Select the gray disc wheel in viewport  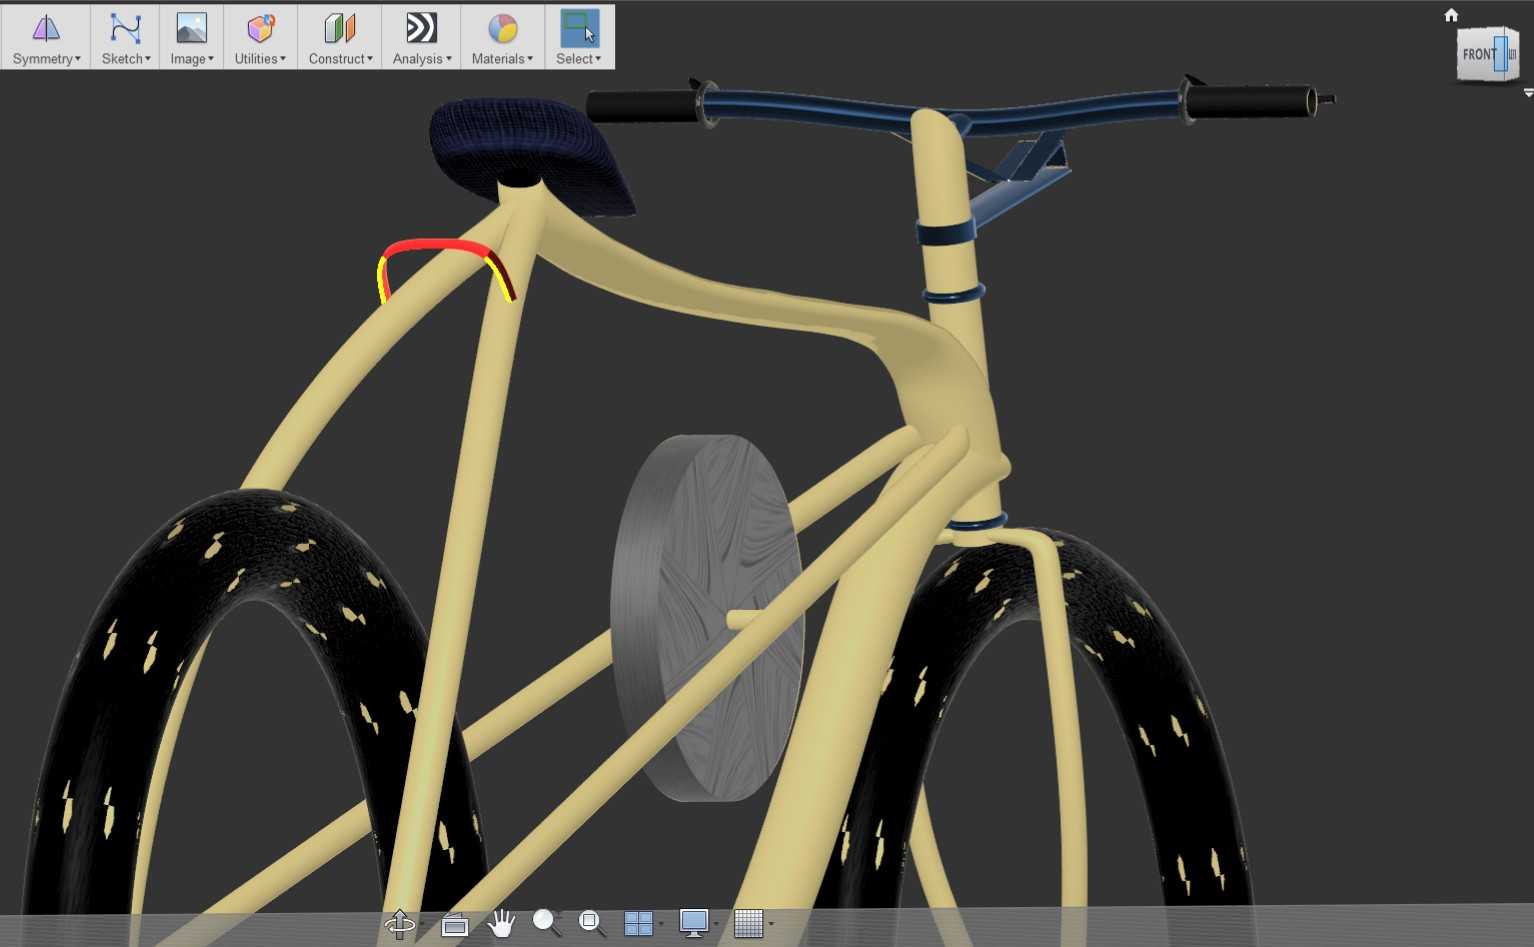(x=706, y=617)
